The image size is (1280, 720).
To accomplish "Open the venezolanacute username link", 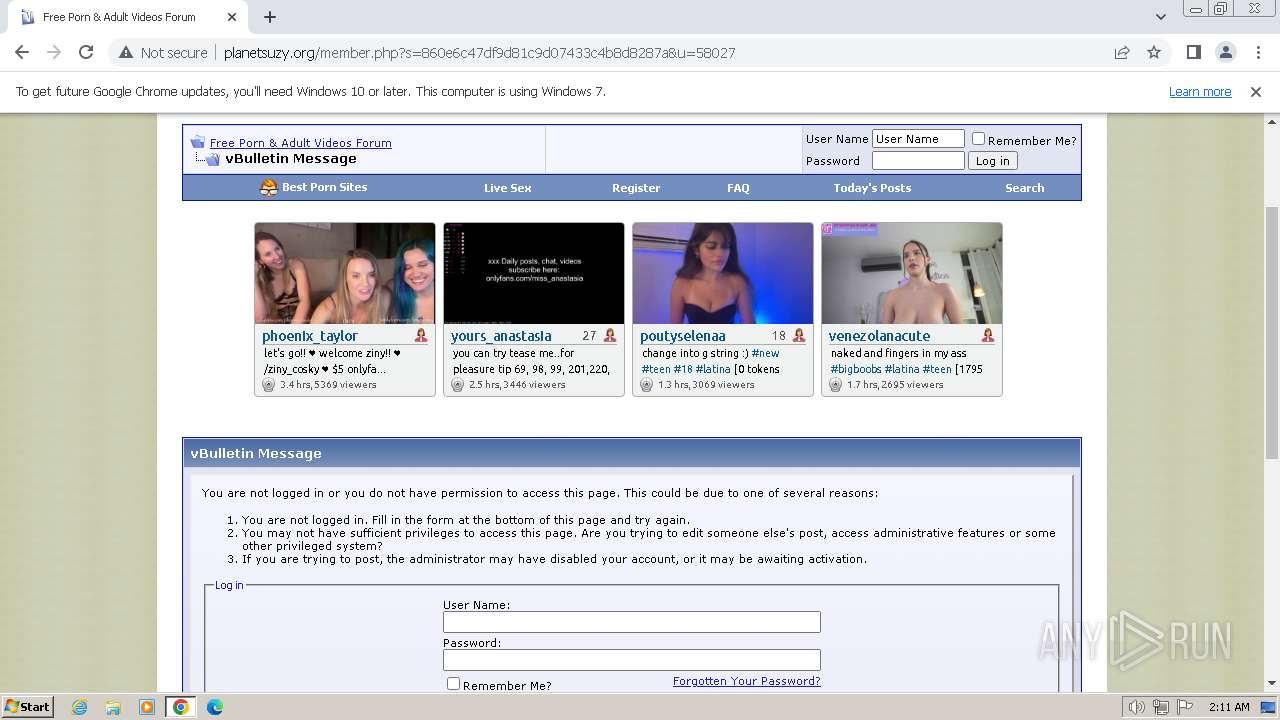I will tap(879, 336).
